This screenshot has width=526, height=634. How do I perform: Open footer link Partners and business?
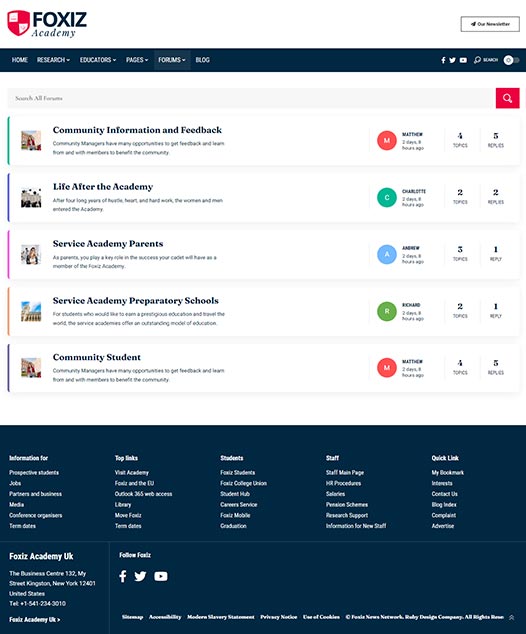pyautogui.click(x=36, y=494)
